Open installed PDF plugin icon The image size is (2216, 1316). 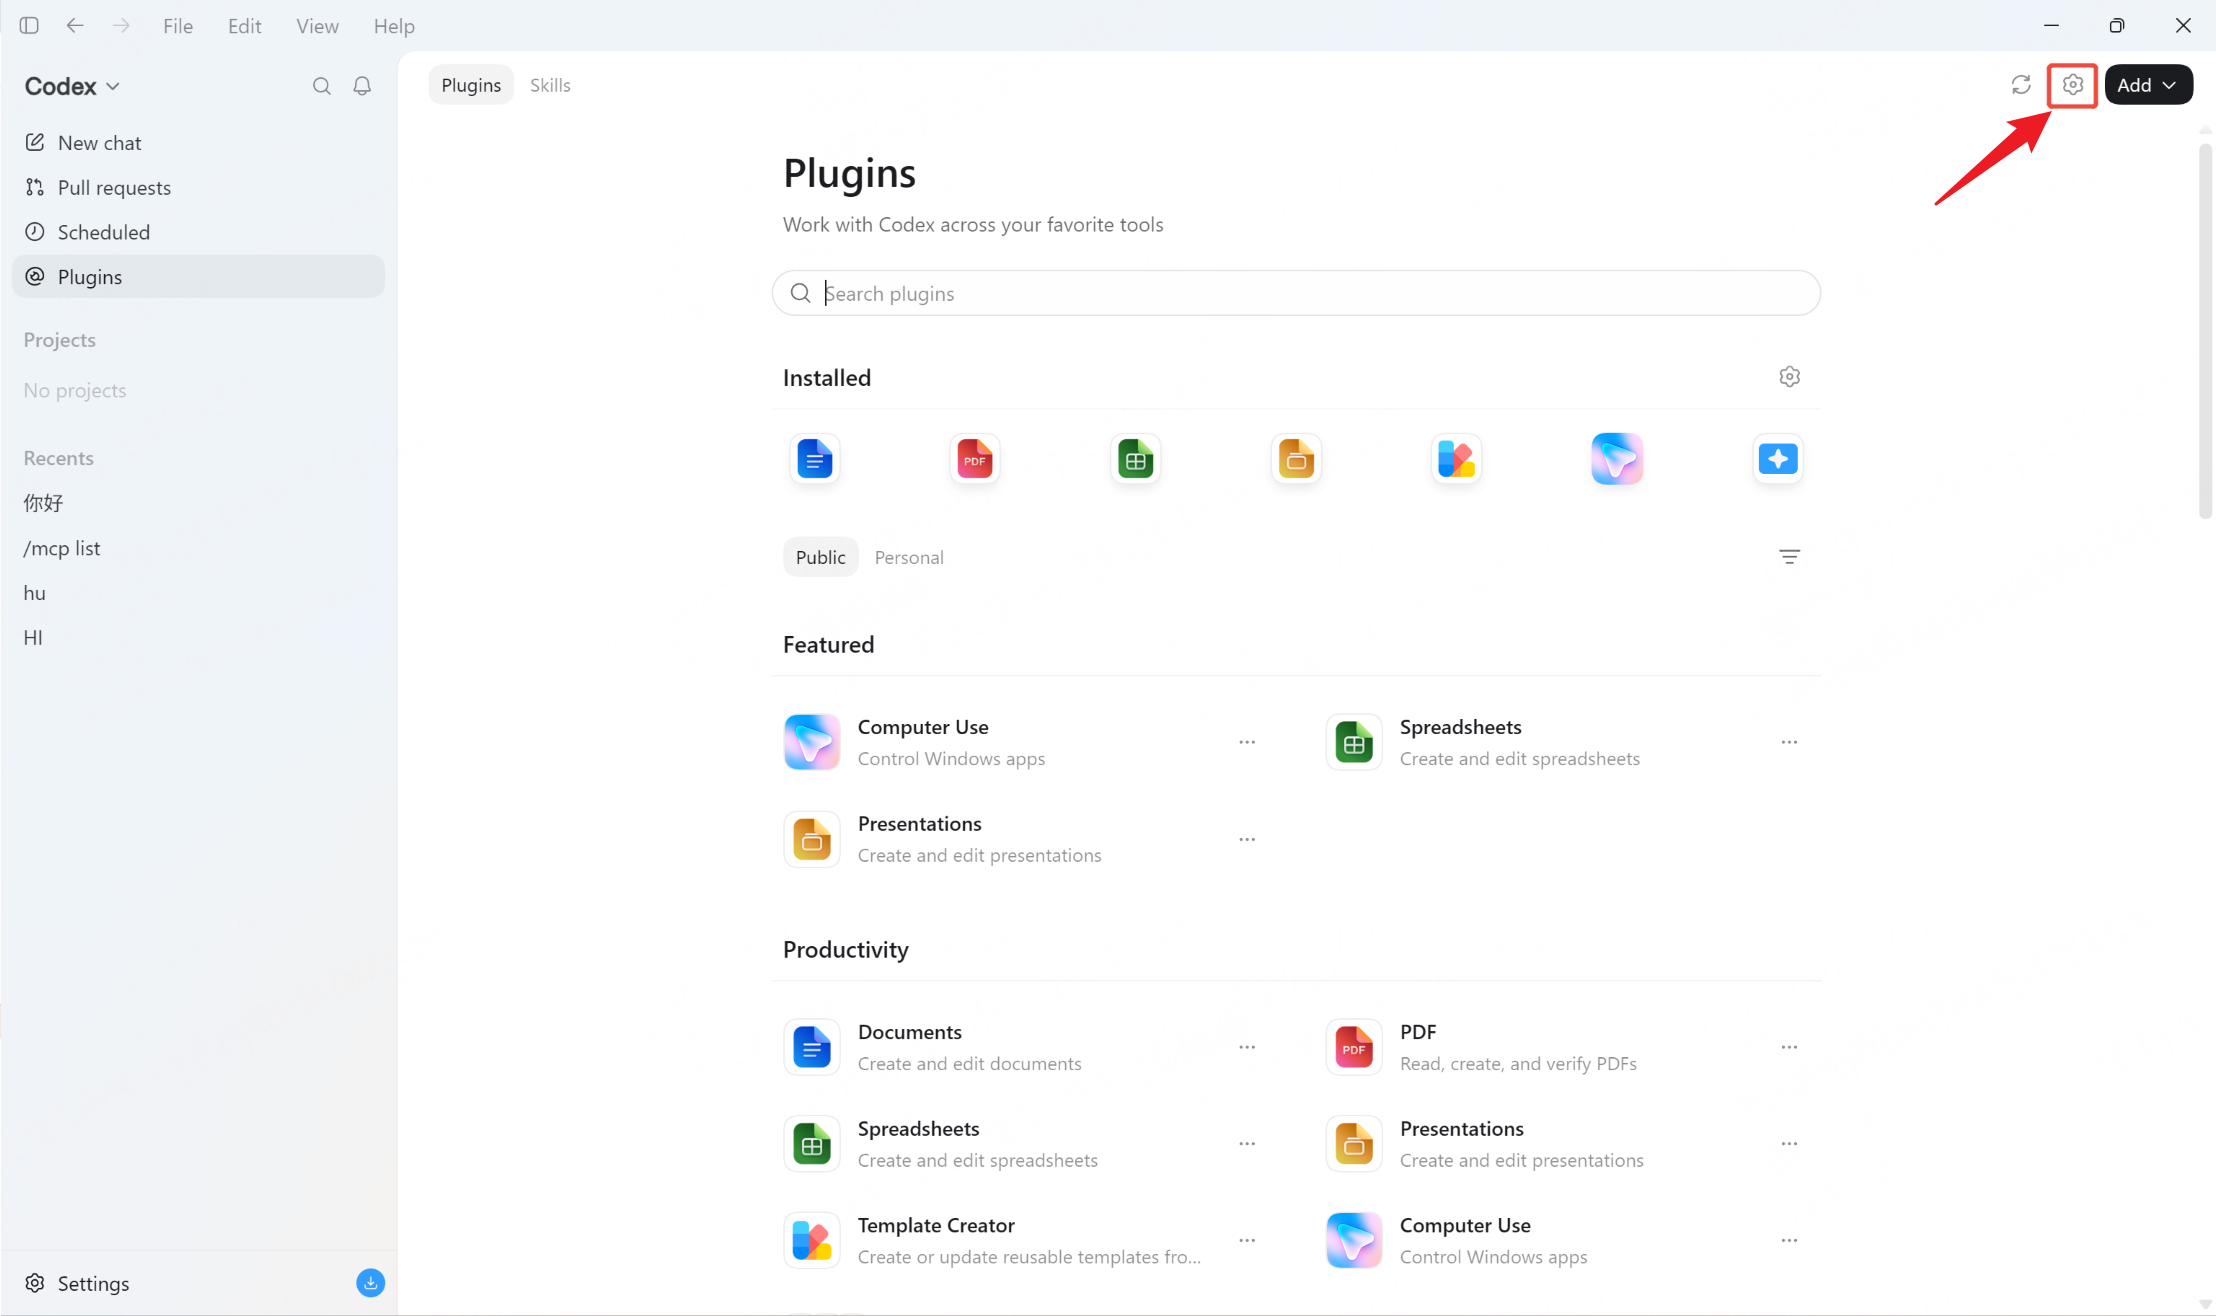(975, 459)
